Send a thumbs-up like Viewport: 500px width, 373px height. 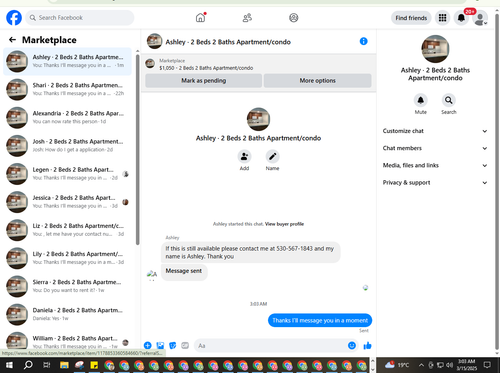pyautogui.click(x=367, y=345)
